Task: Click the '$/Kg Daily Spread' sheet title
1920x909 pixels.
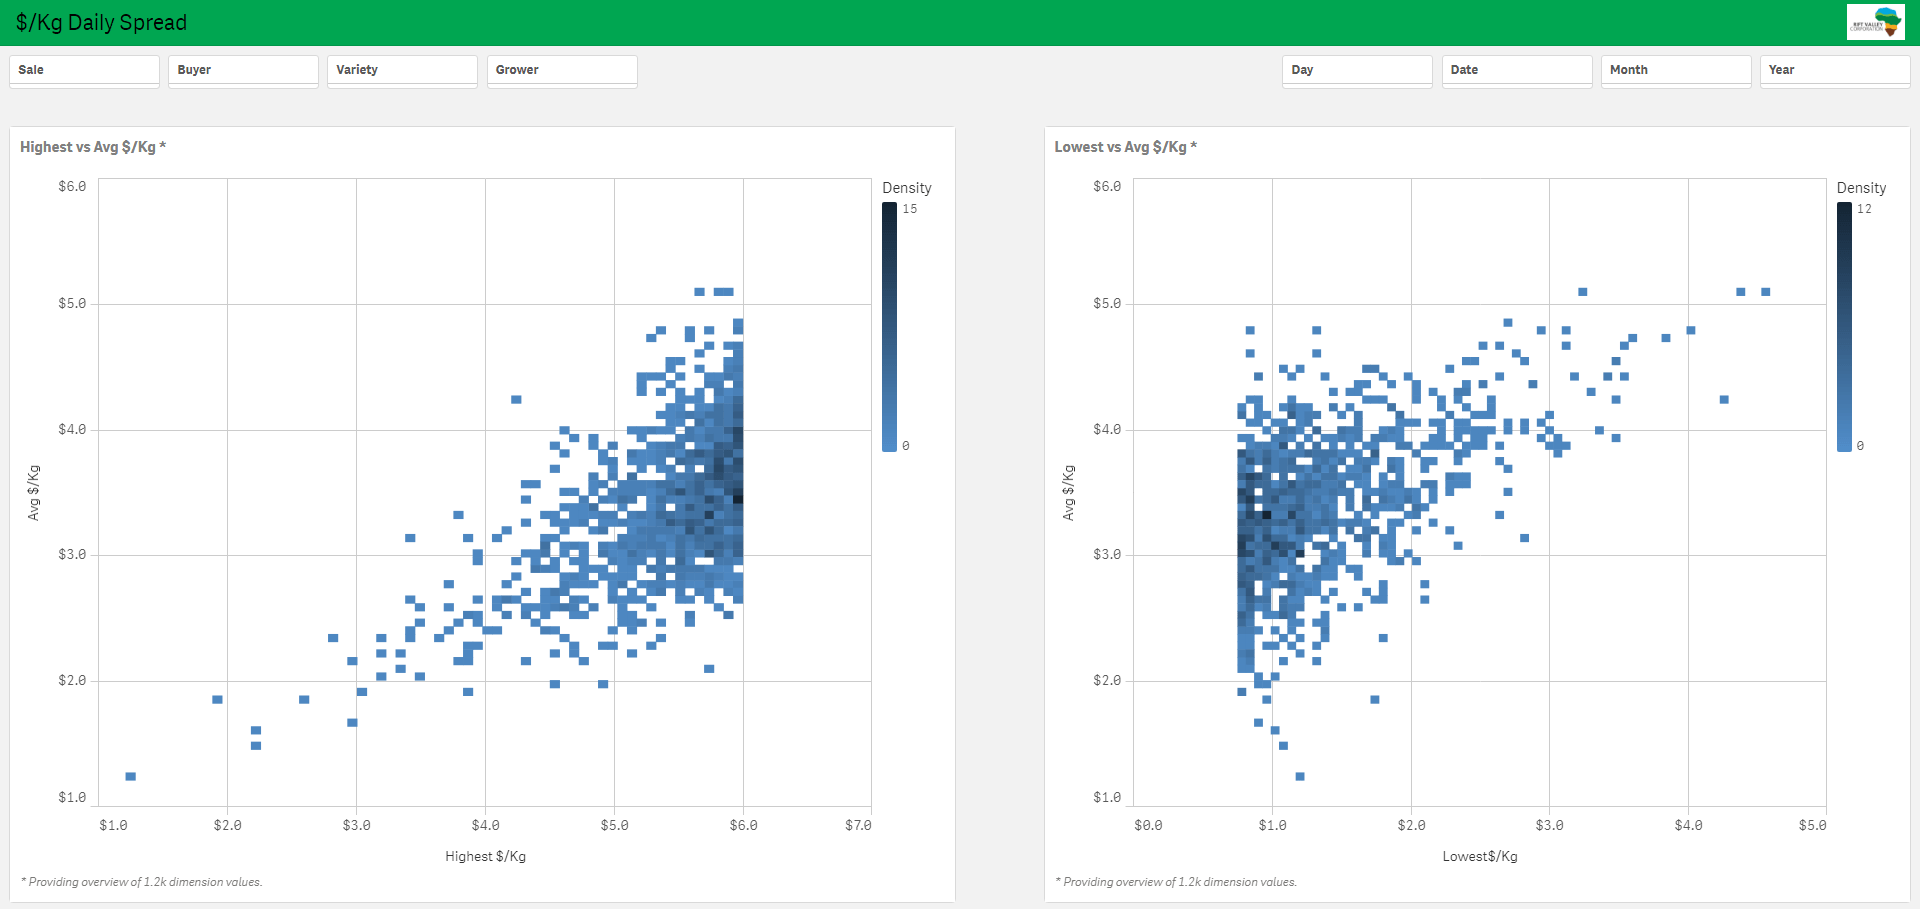Action: point(101,22)
